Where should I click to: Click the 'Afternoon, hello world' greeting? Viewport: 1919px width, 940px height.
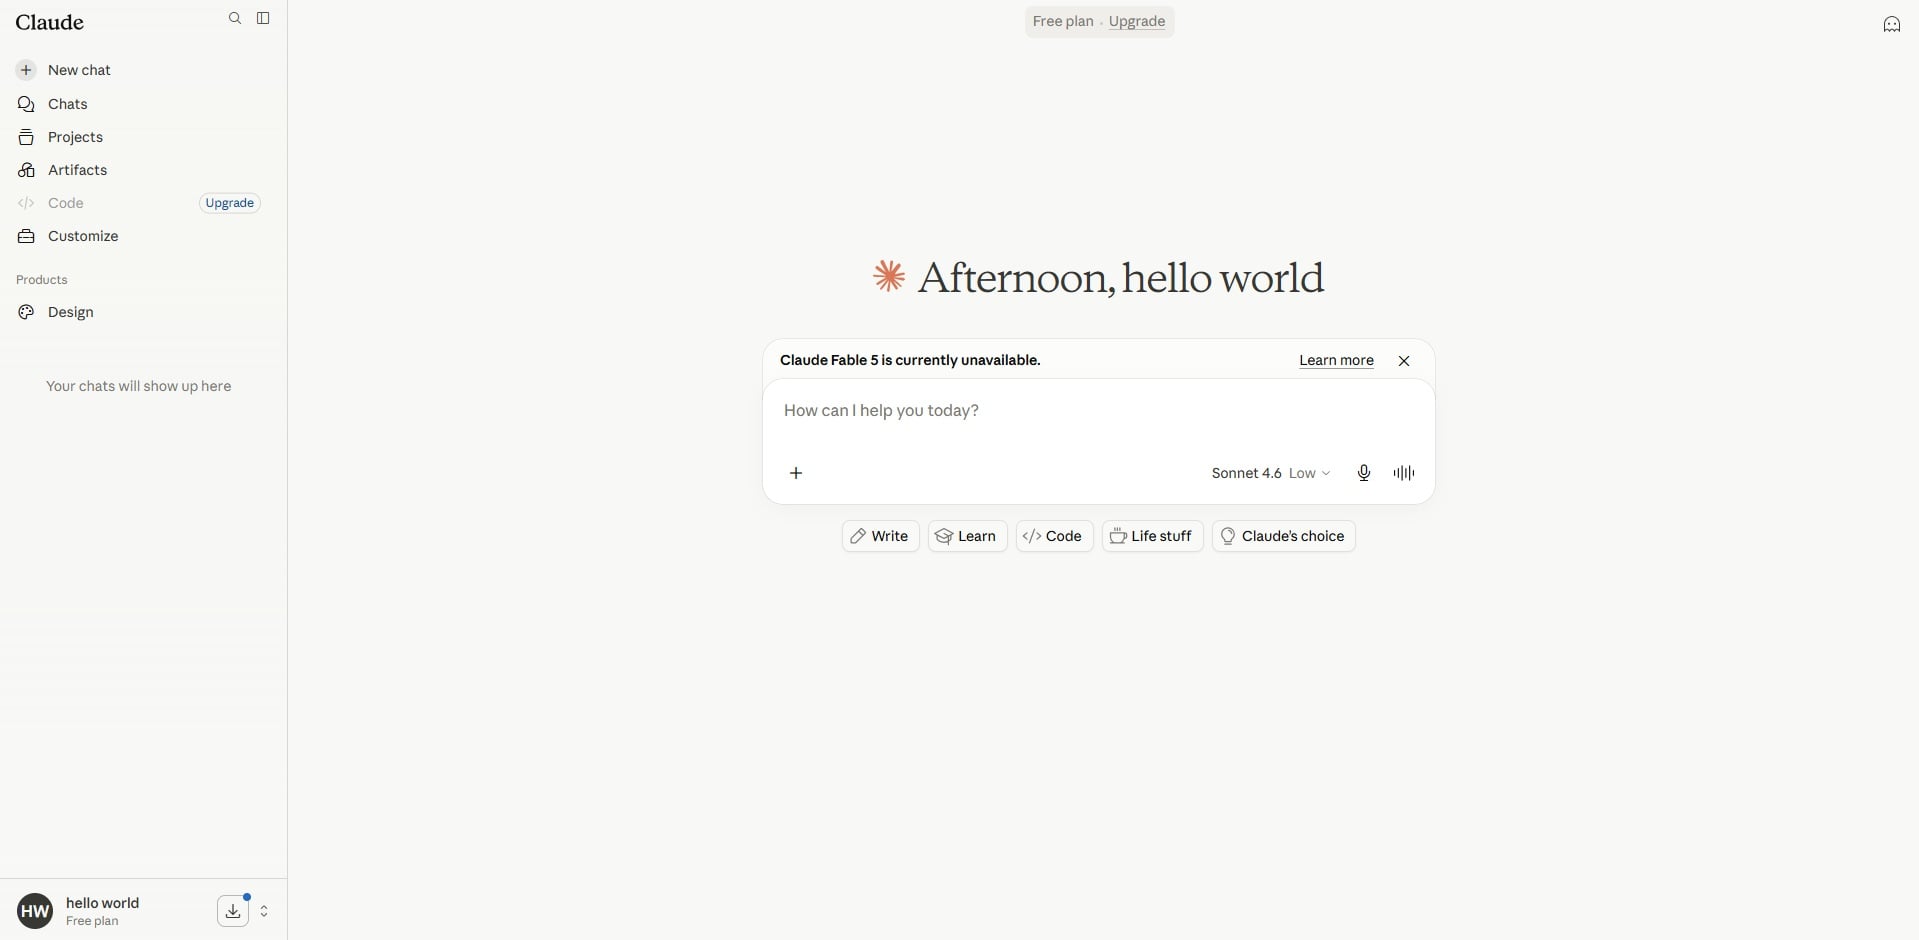(x=1121, y=278)
